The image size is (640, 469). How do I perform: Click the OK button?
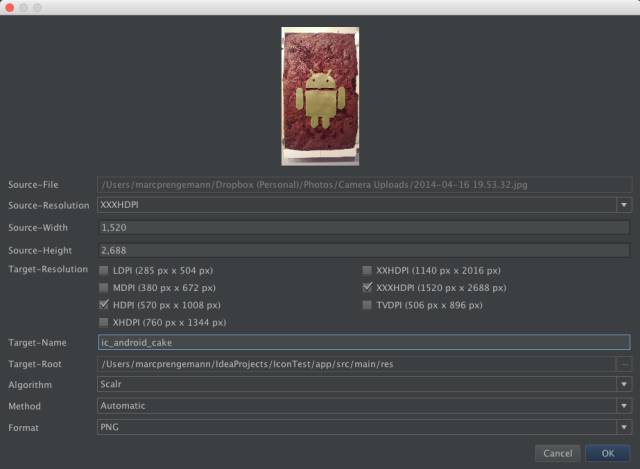click(x=608, y=453)
